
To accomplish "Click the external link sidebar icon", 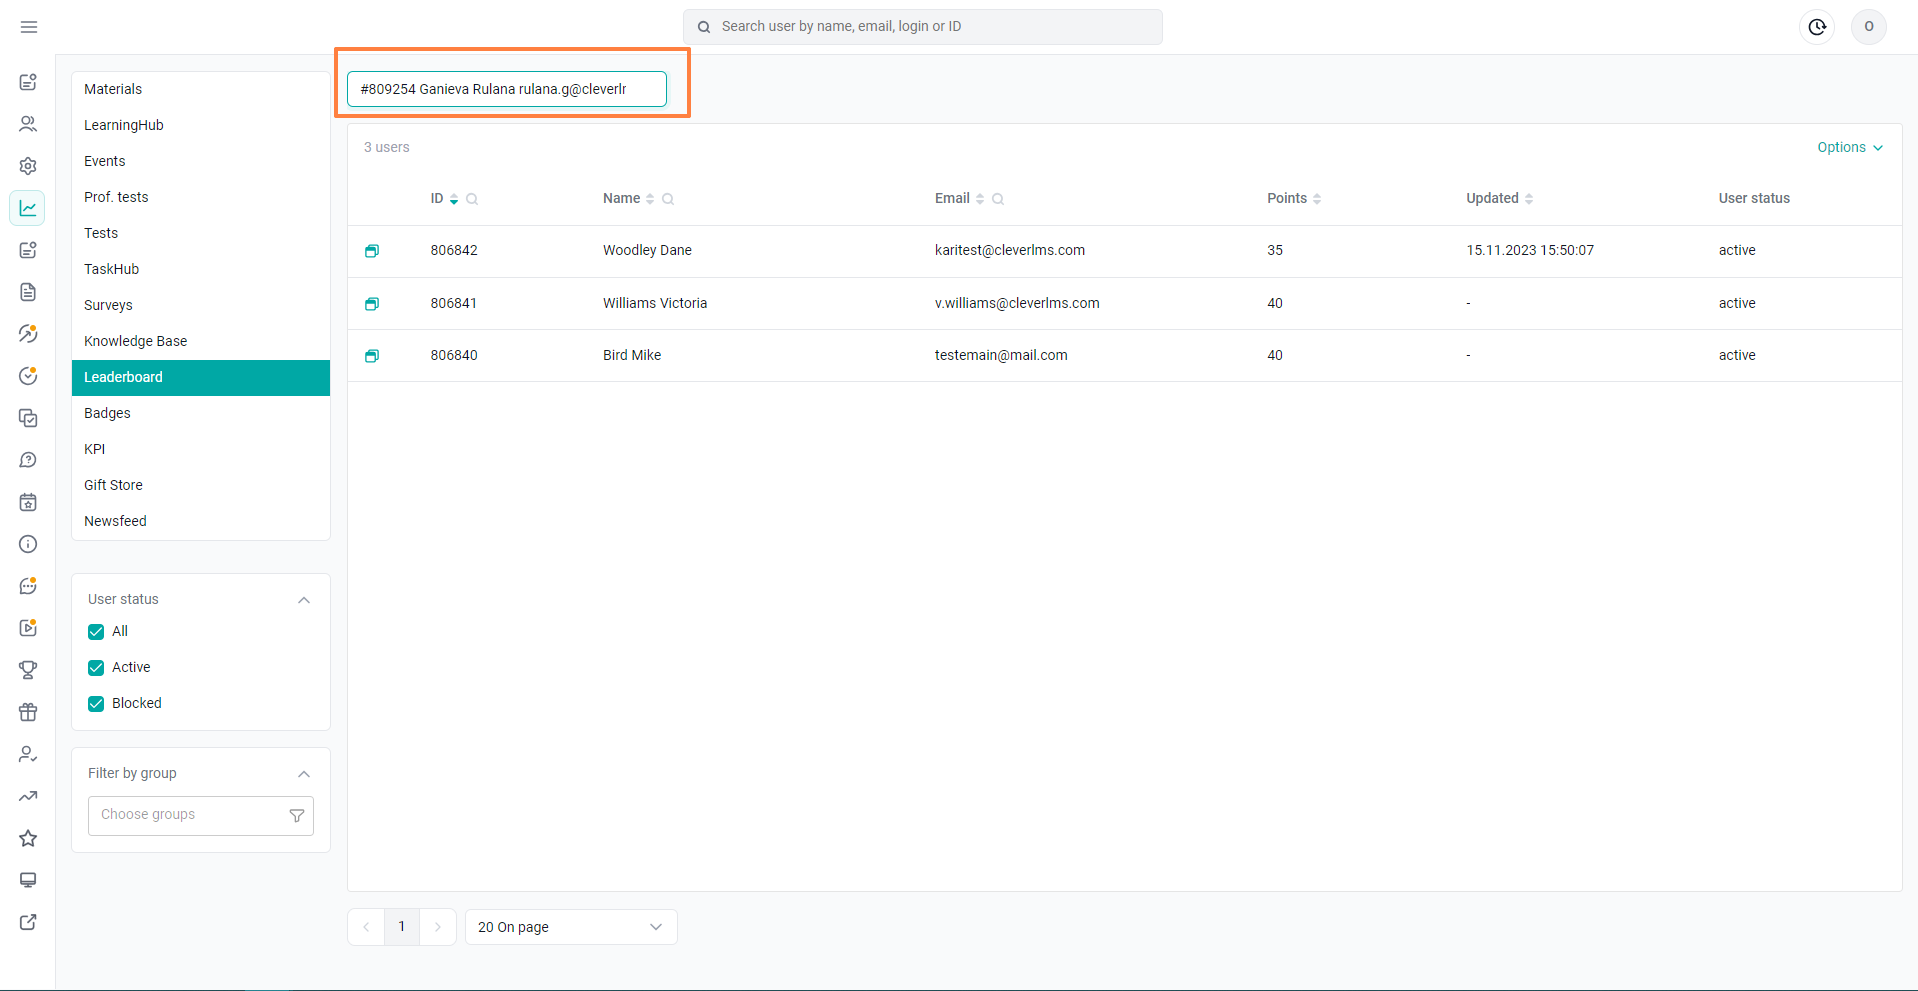I will pos(28,922).
